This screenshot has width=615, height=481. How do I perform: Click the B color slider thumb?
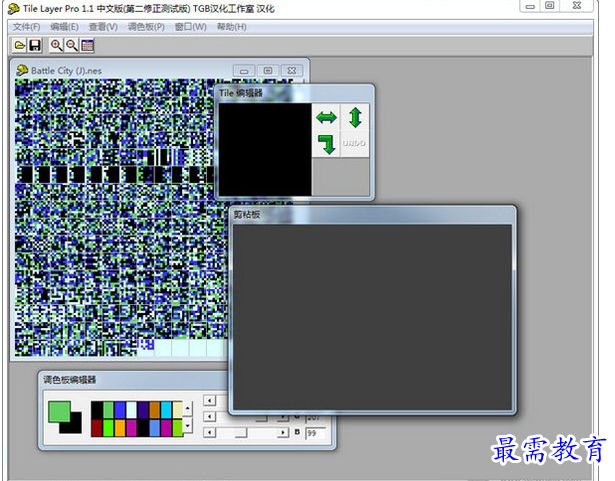[241, 432]
